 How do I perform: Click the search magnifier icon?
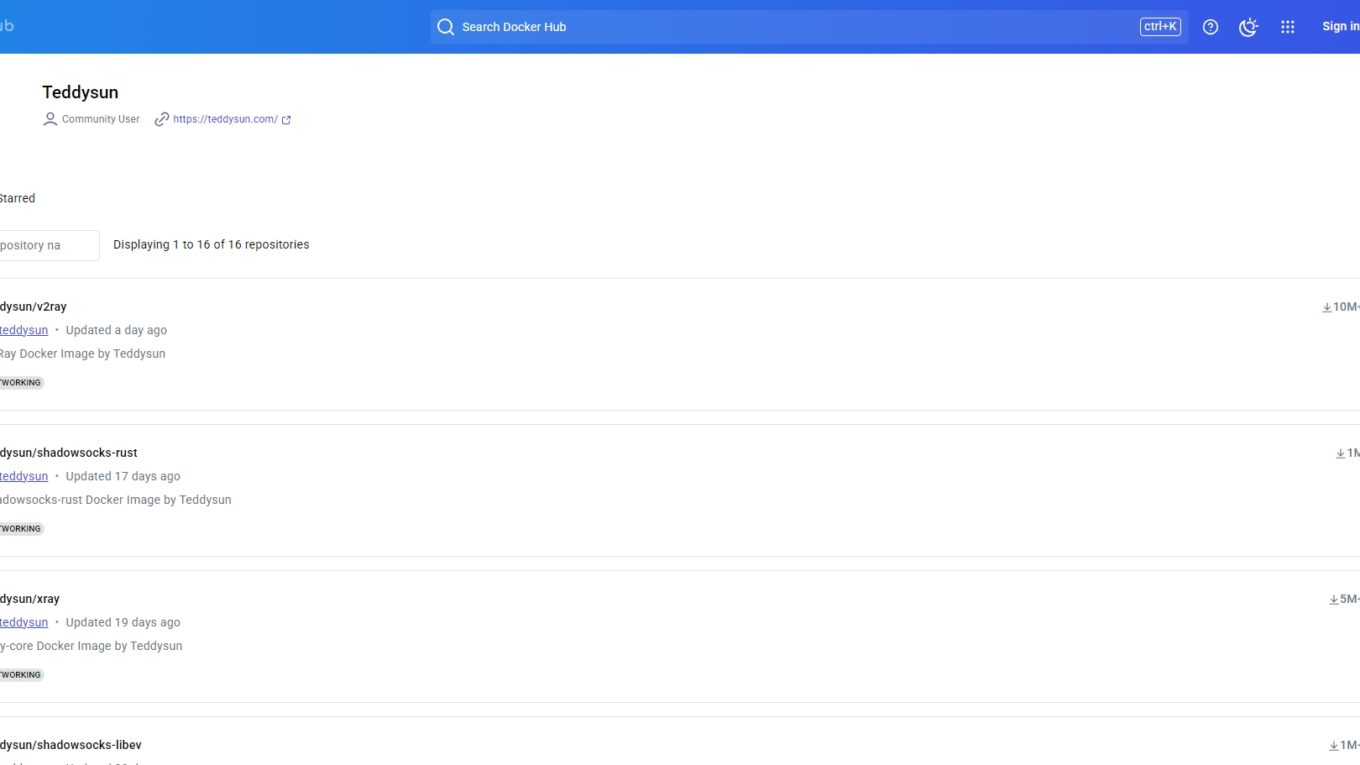[x=446, y=27]
